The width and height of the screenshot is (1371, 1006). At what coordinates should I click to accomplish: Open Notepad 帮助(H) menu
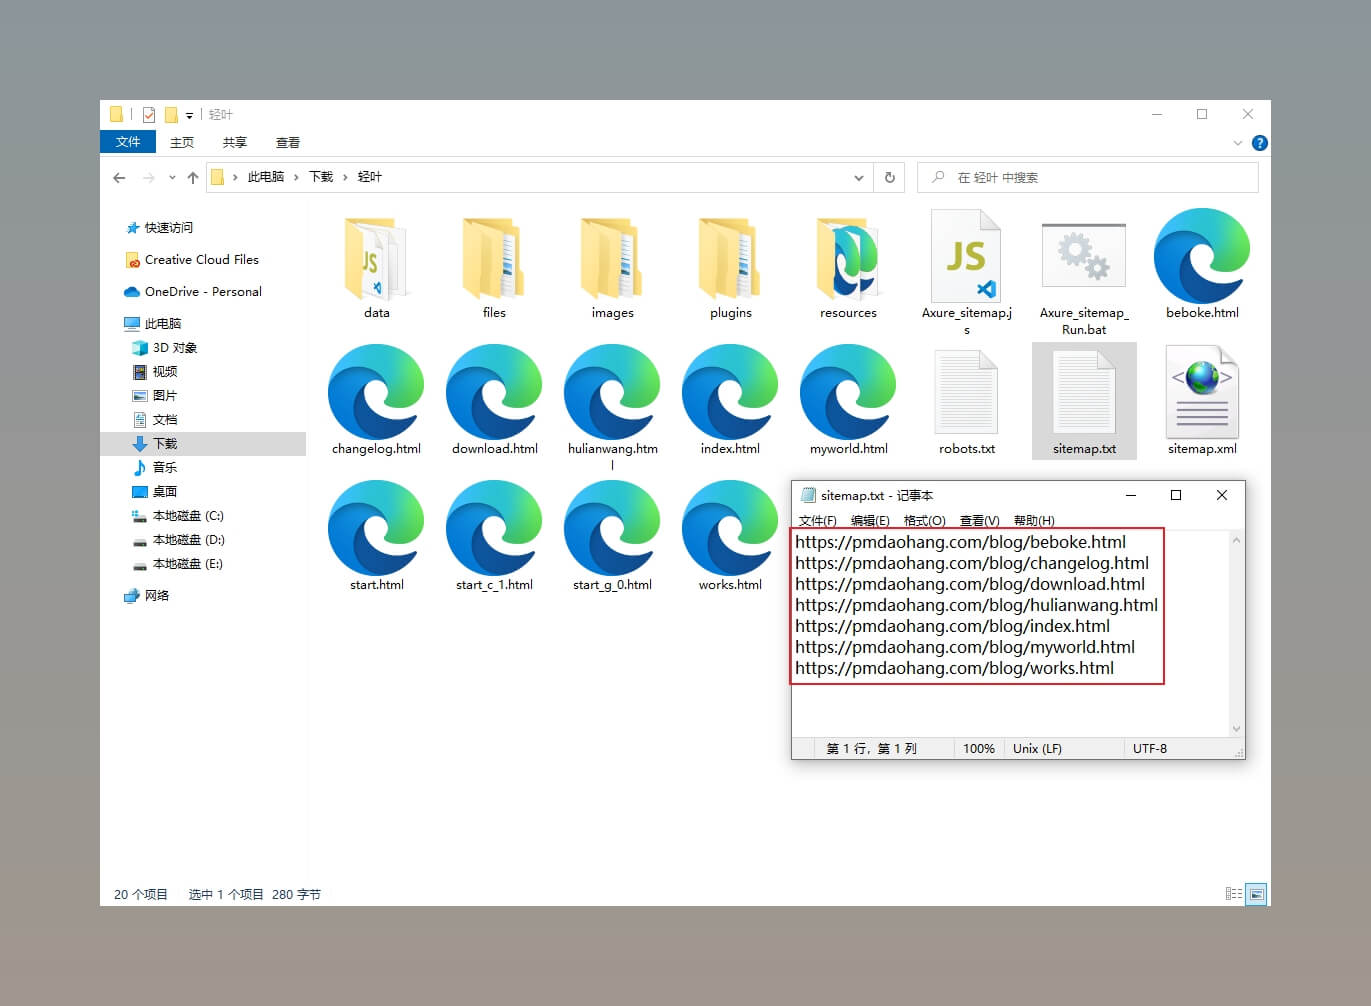point(1034,520)
